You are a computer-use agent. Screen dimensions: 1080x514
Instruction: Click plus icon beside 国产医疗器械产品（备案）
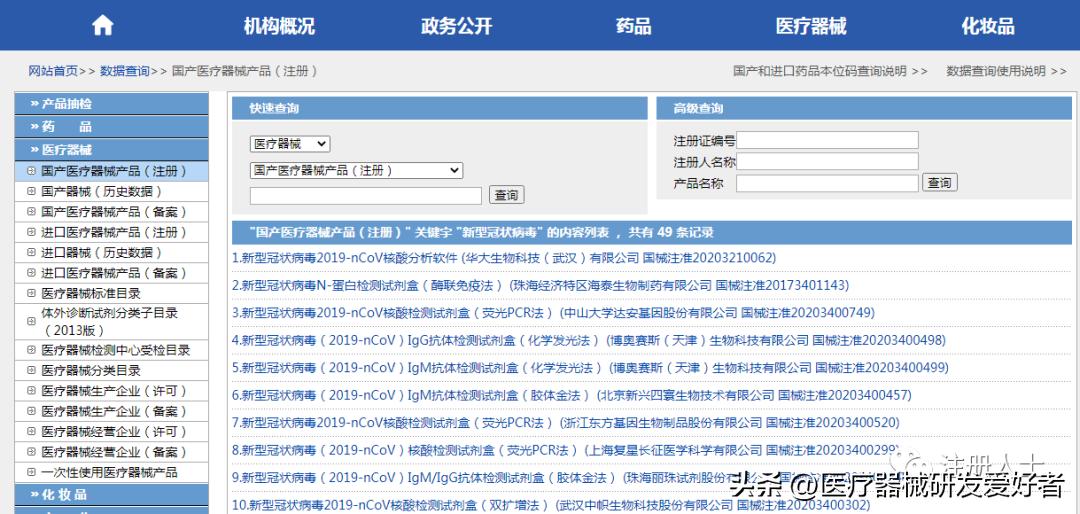click(x=31, y=212)
